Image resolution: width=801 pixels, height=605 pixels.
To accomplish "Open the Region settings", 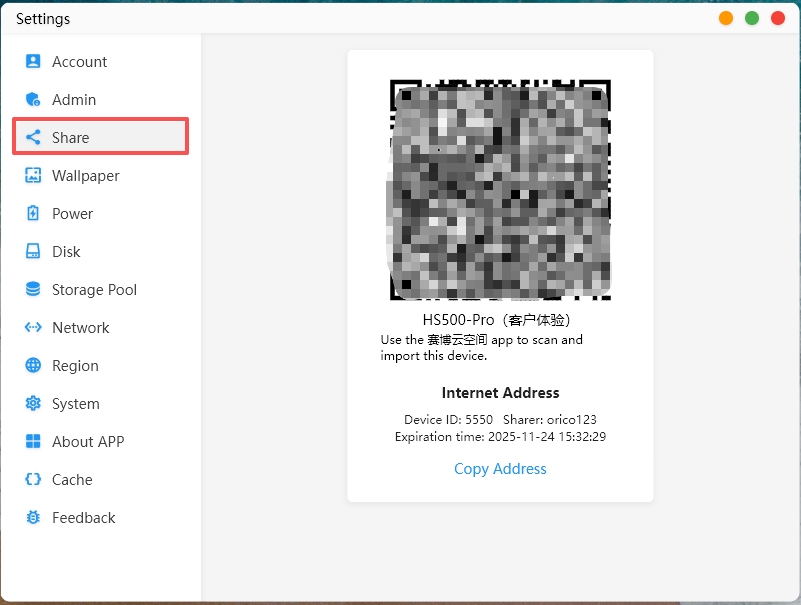I will pos(101,365).
